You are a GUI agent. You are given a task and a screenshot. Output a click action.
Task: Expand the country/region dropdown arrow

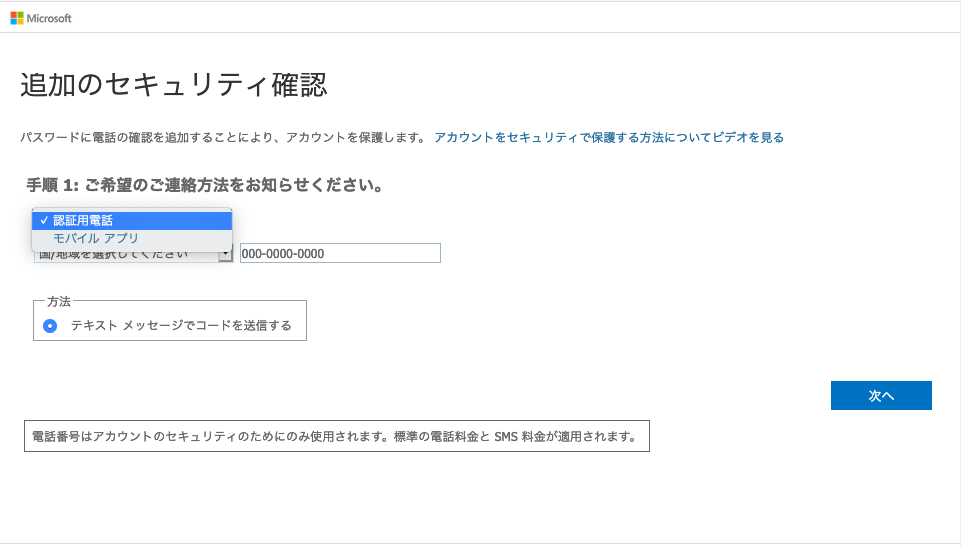pos(225,254)
